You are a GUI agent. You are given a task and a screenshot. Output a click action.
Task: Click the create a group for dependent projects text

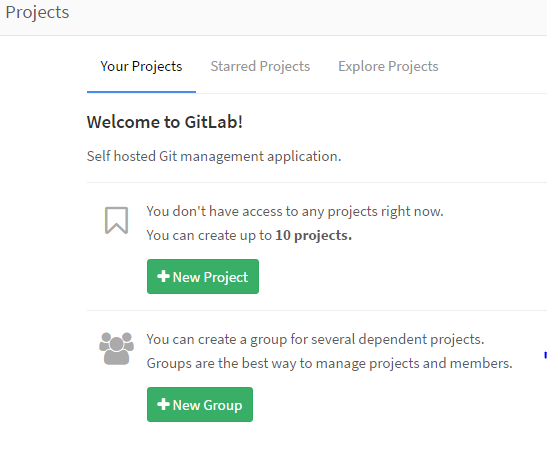click(315, 339)
